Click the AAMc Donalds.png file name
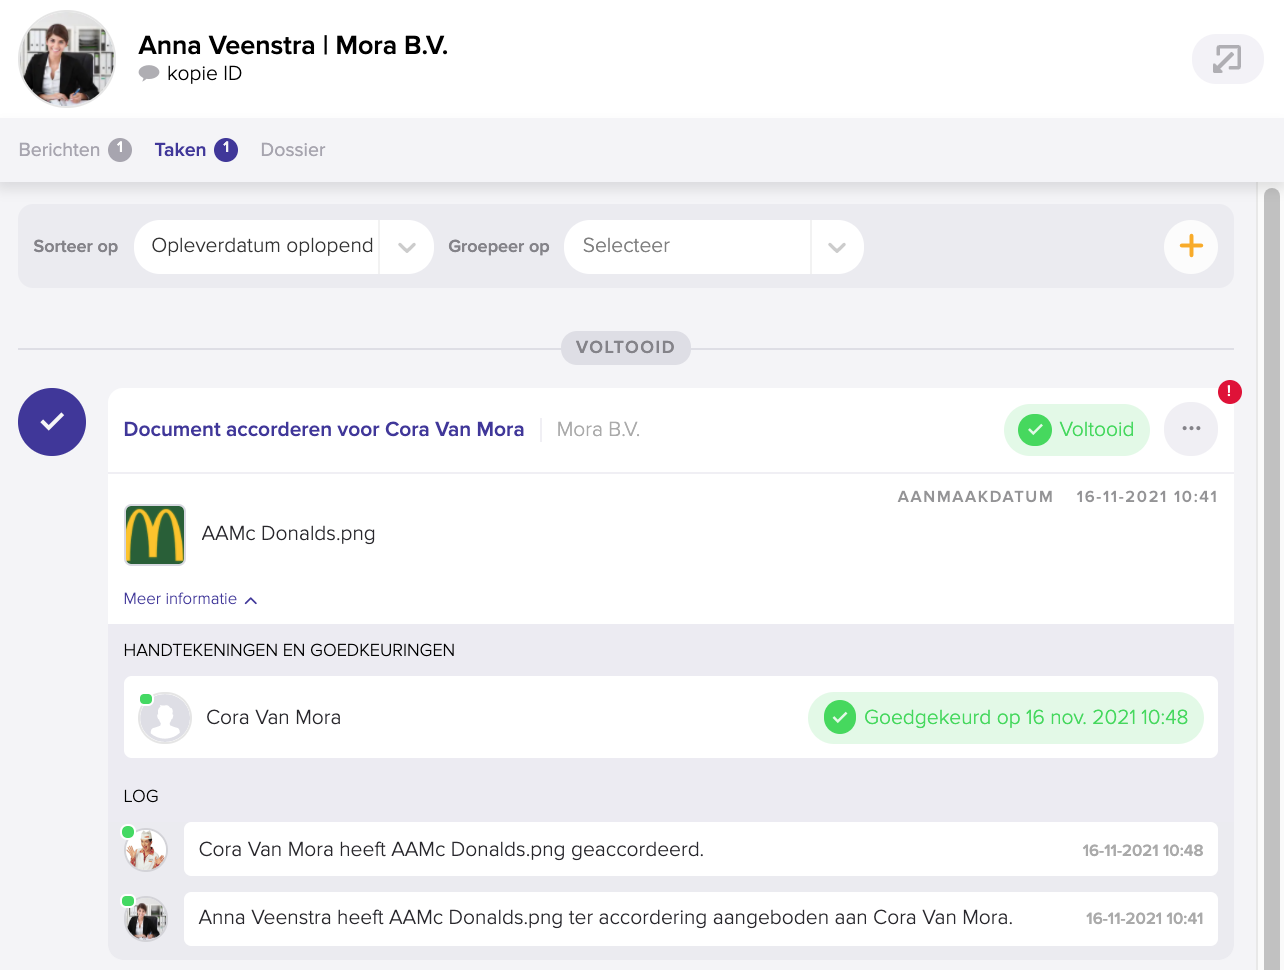The image size is (1284, 970). pos(289,534)
